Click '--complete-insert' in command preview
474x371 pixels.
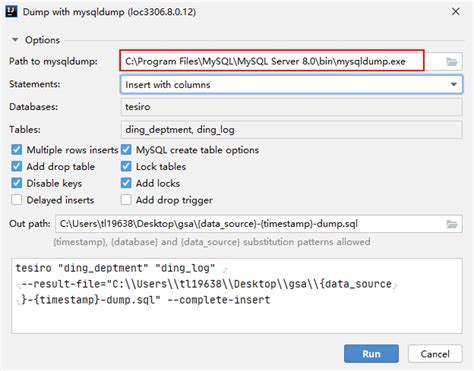point(219,300)
